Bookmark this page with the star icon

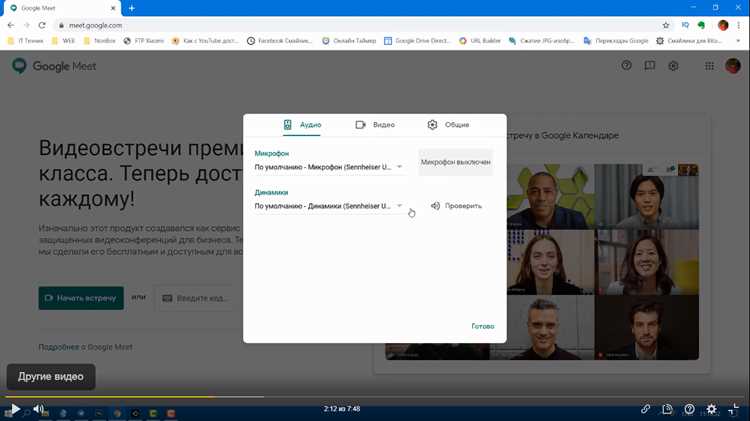(x=666, y=25)
